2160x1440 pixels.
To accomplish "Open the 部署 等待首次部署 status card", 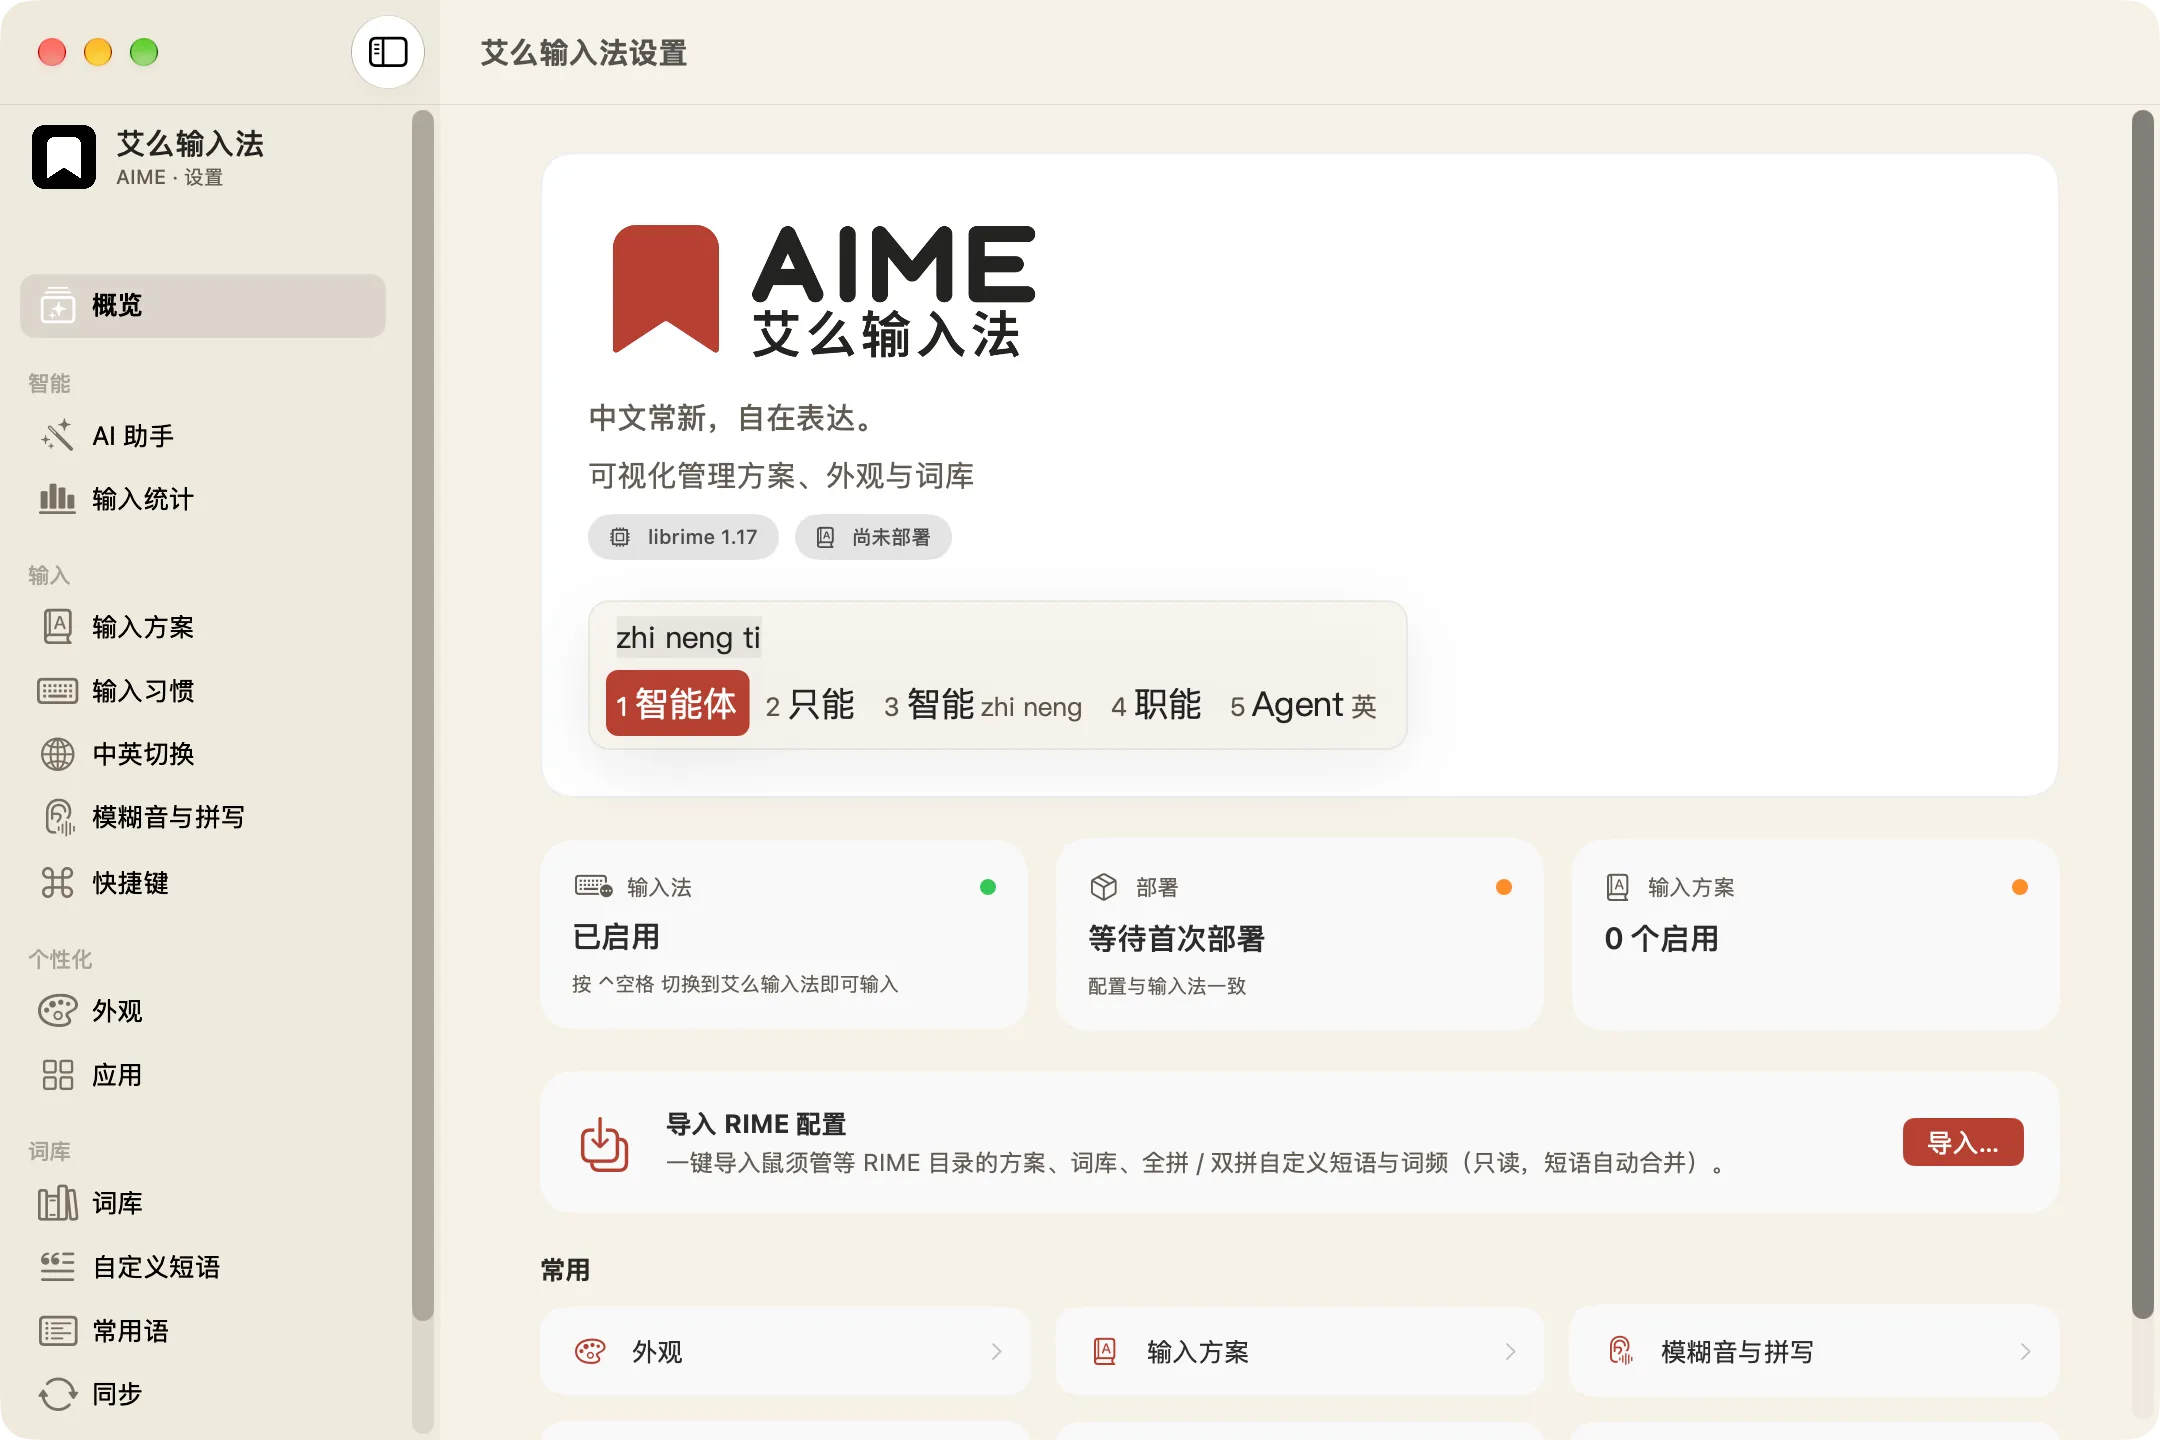I will (x=1300, y=935).
